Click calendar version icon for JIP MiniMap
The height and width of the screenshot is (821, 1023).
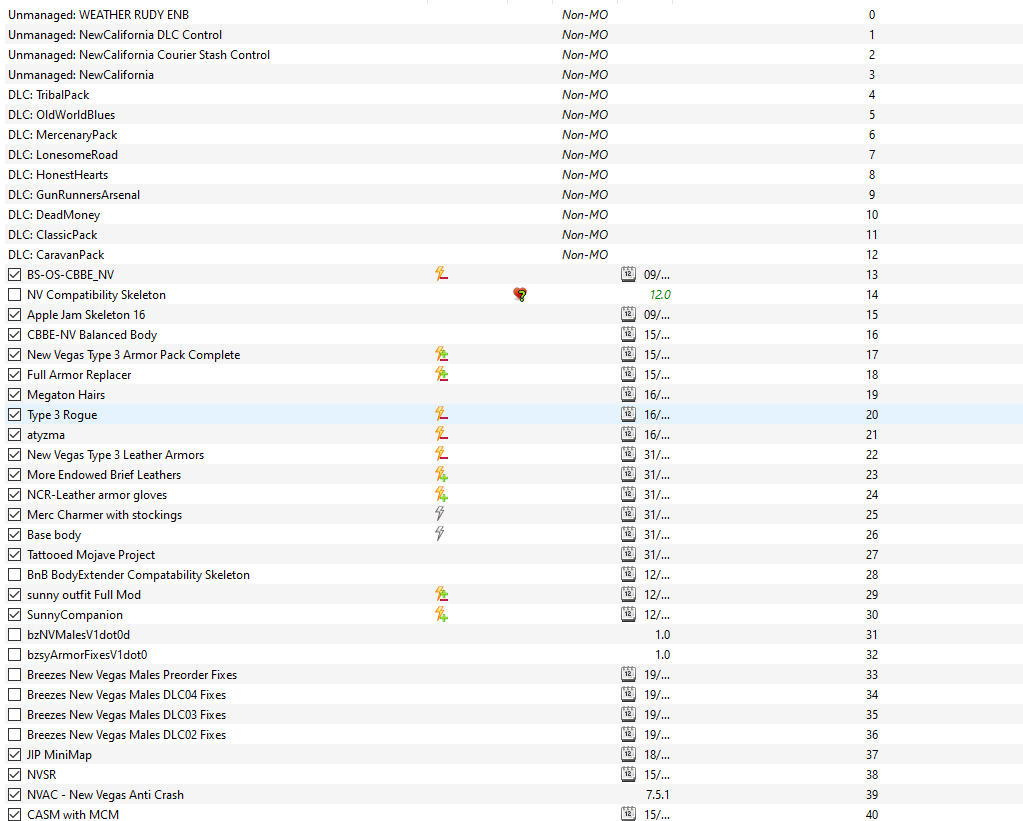(x=628, y=754)
